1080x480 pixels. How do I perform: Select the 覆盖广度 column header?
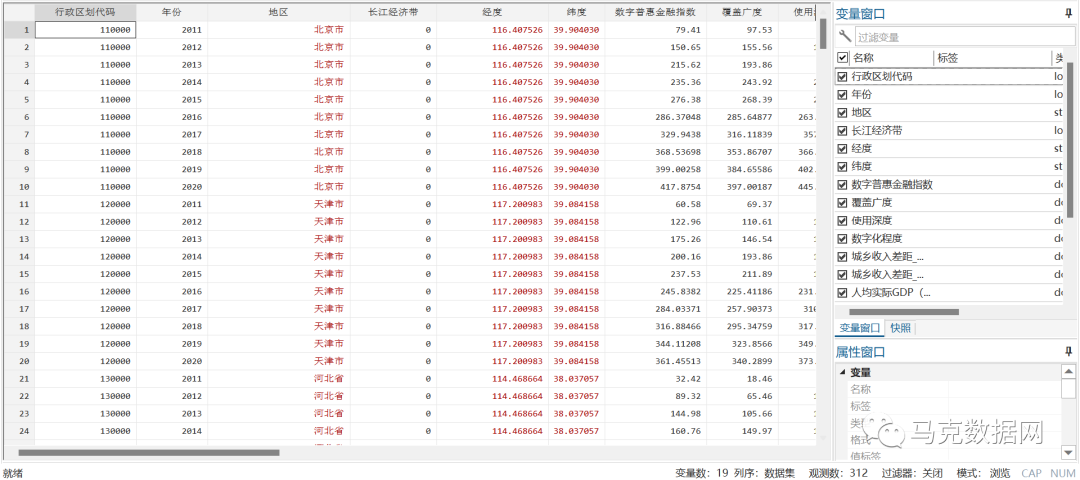point(741,12)
